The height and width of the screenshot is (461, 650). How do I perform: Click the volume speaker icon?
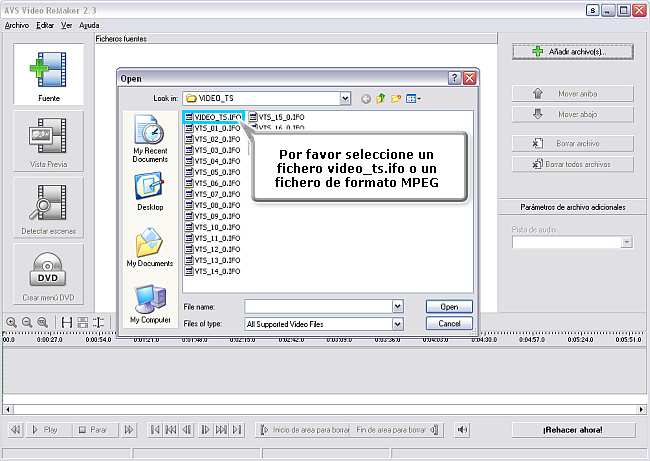click(462, 430)
